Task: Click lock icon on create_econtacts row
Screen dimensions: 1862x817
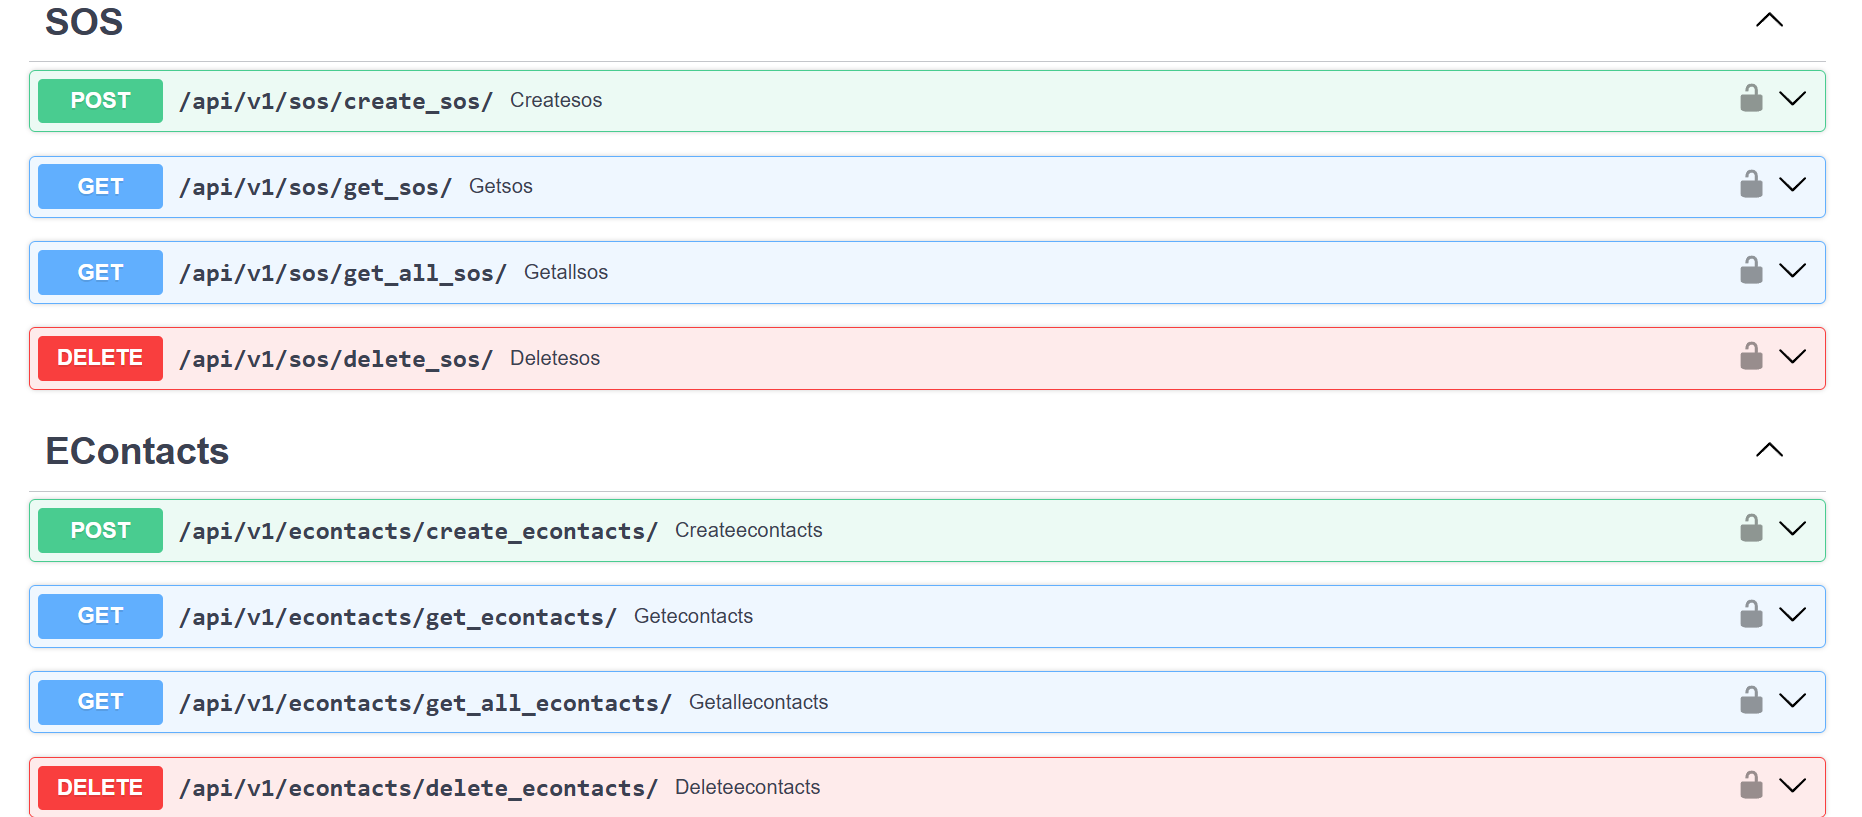Action: point(1751,529)
